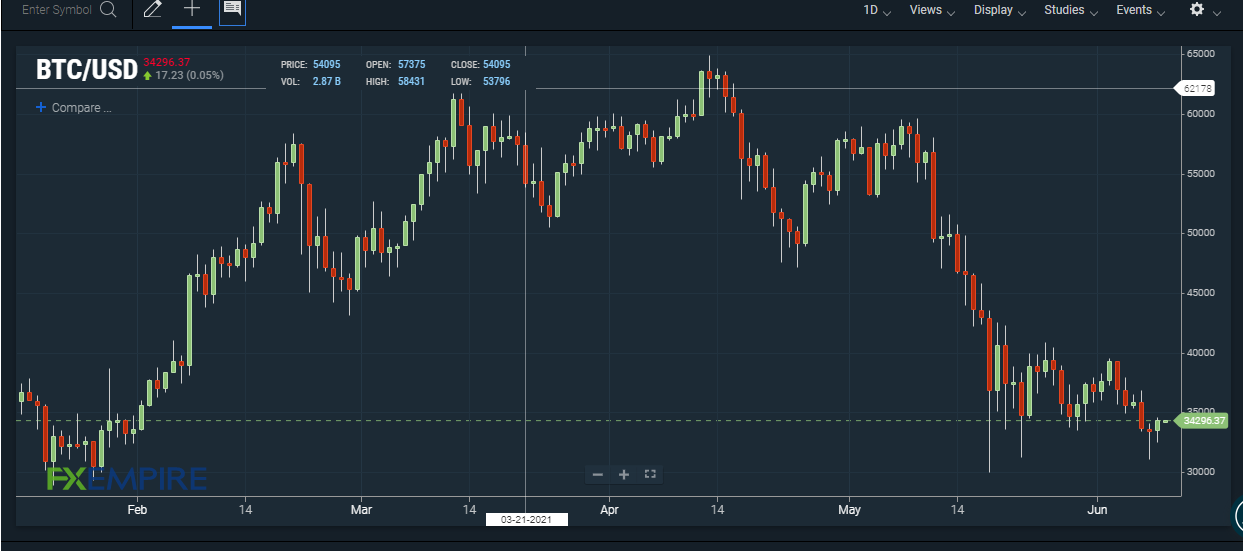Click the price change 17.23 (0.05%)
Screen dimensions: 1243x551
190,75
